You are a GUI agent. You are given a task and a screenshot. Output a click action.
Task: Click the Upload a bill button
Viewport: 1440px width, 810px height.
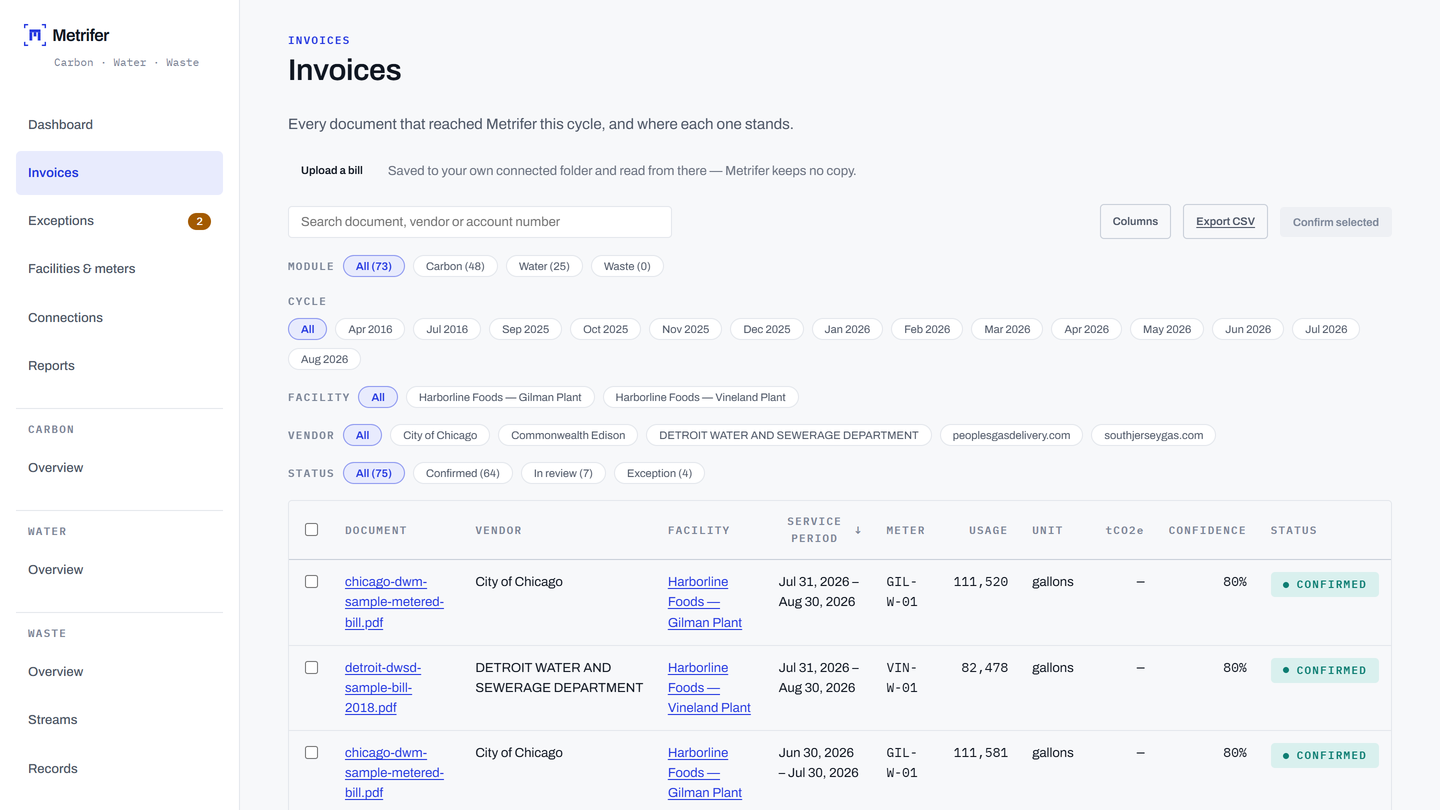332,171
